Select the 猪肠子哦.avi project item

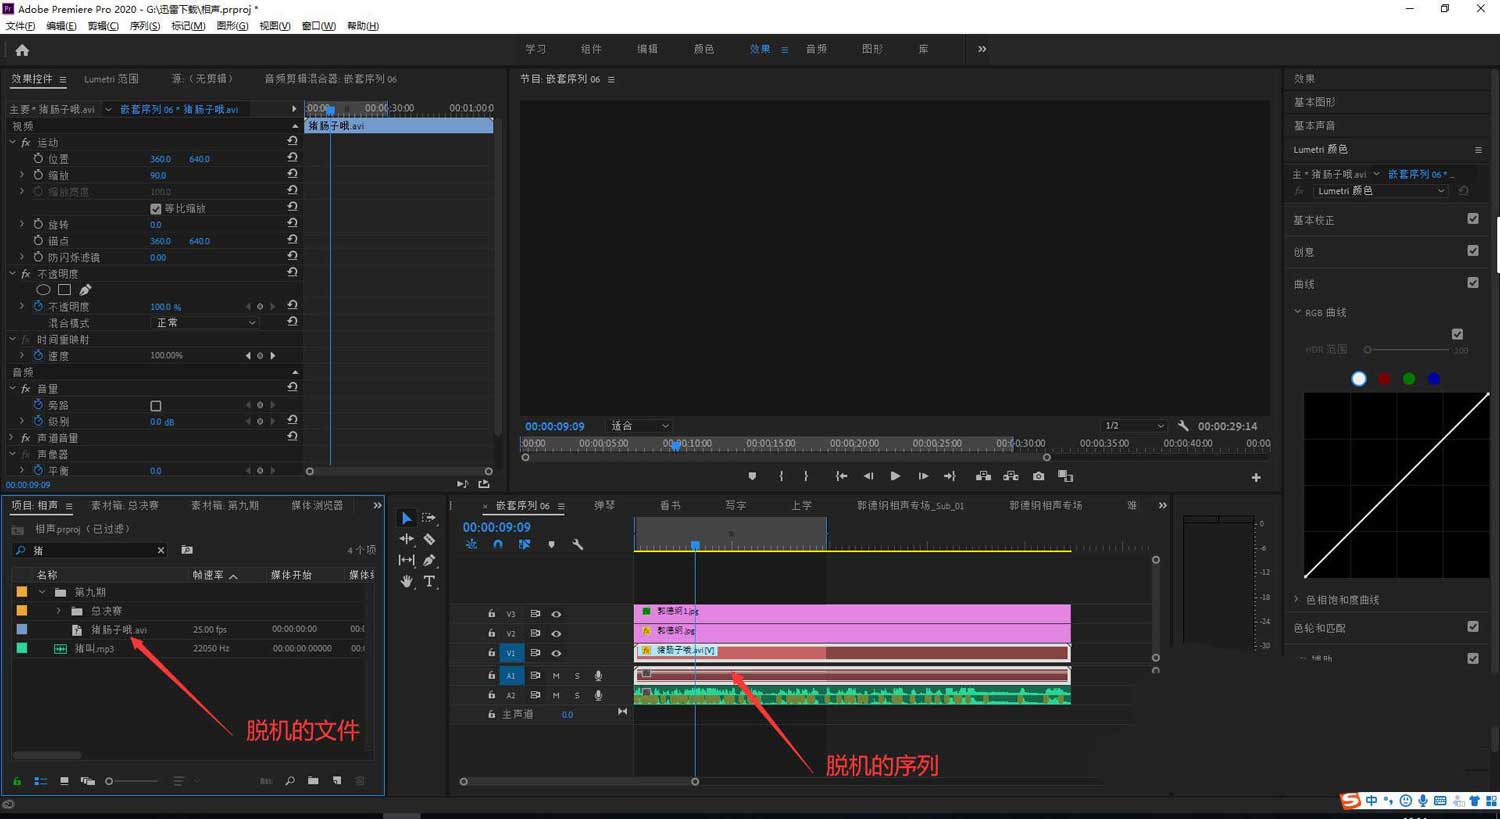118,630
